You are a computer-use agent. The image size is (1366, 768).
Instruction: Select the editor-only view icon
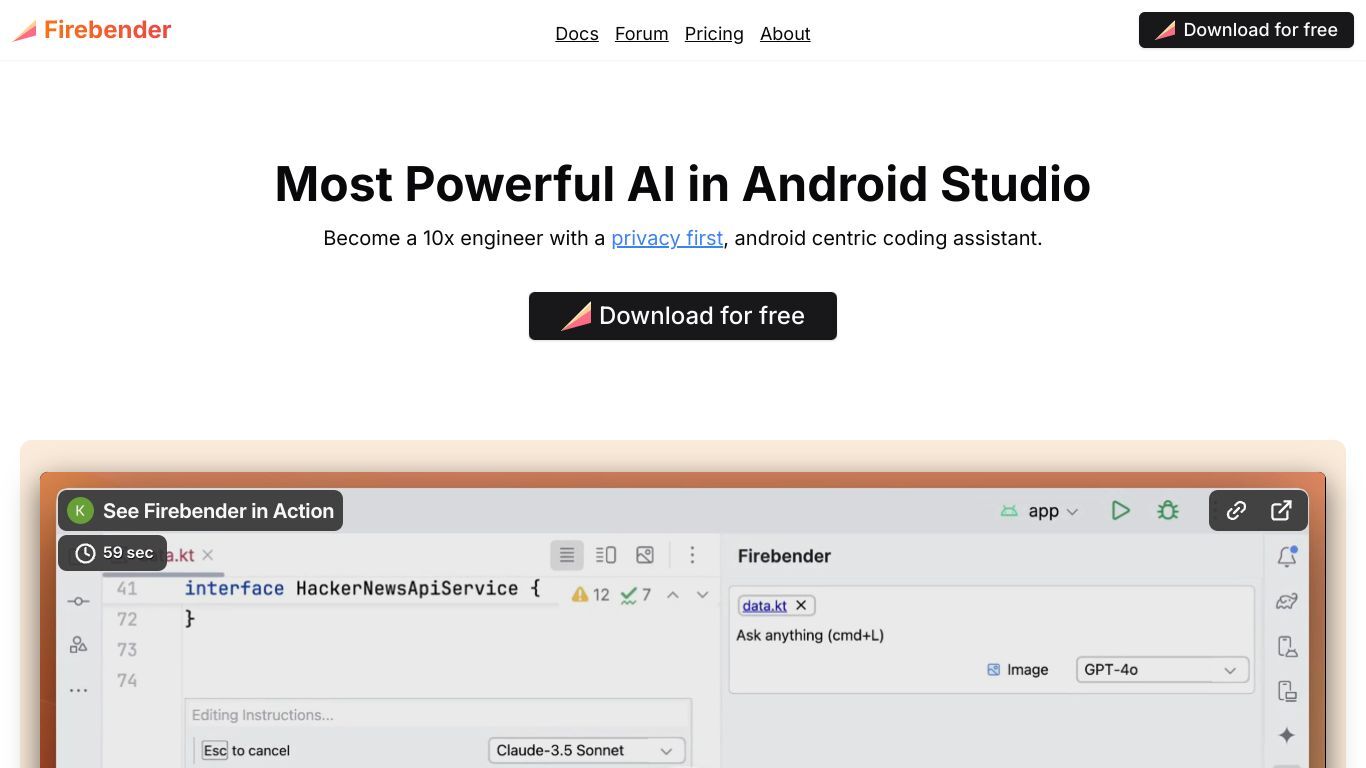coord(567,555)
